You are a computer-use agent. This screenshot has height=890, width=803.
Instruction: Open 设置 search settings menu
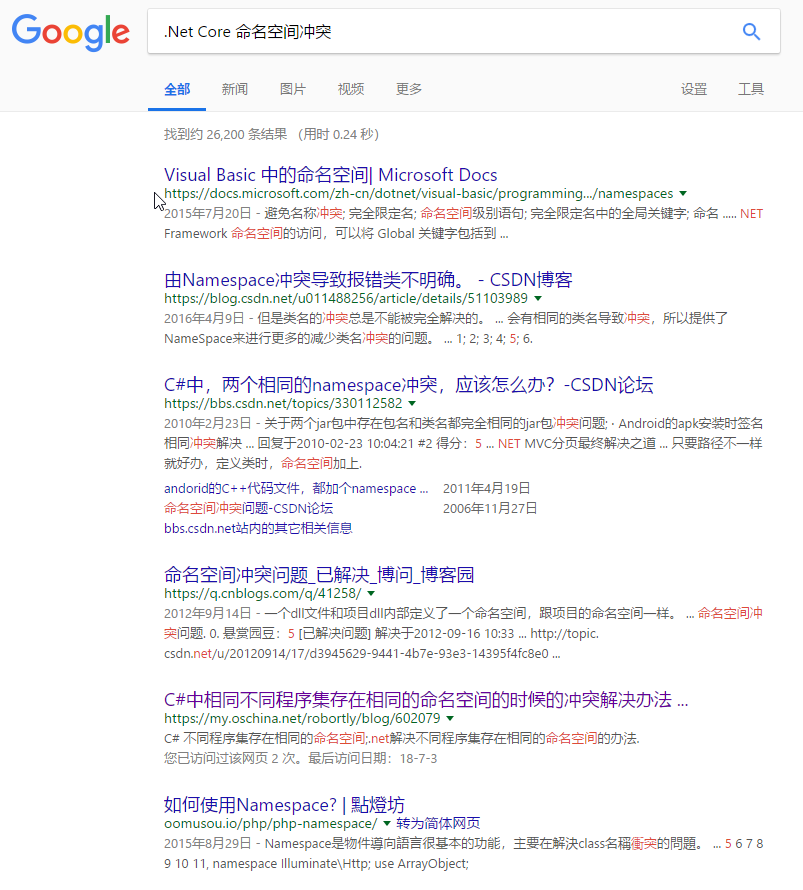(x=694, y=89)
